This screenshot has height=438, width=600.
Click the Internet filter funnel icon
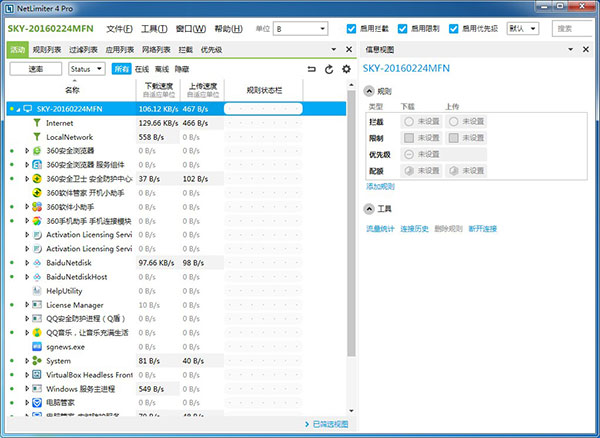tap(37, 122)
